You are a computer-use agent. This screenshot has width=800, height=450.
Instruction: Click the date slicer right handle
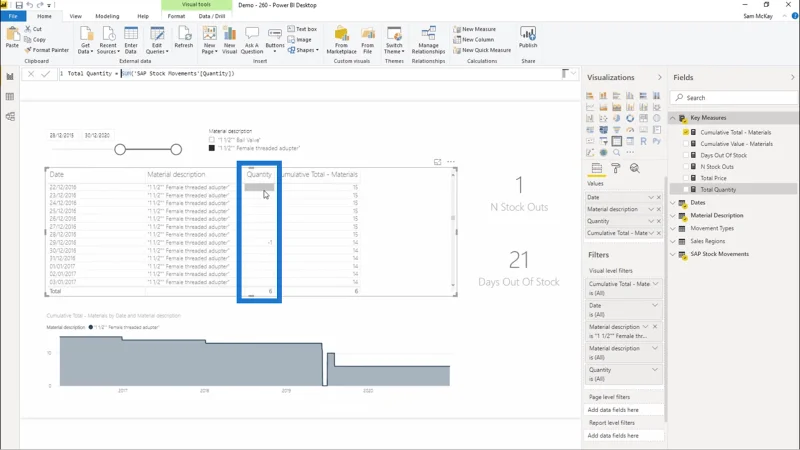(x=176, y=149)
